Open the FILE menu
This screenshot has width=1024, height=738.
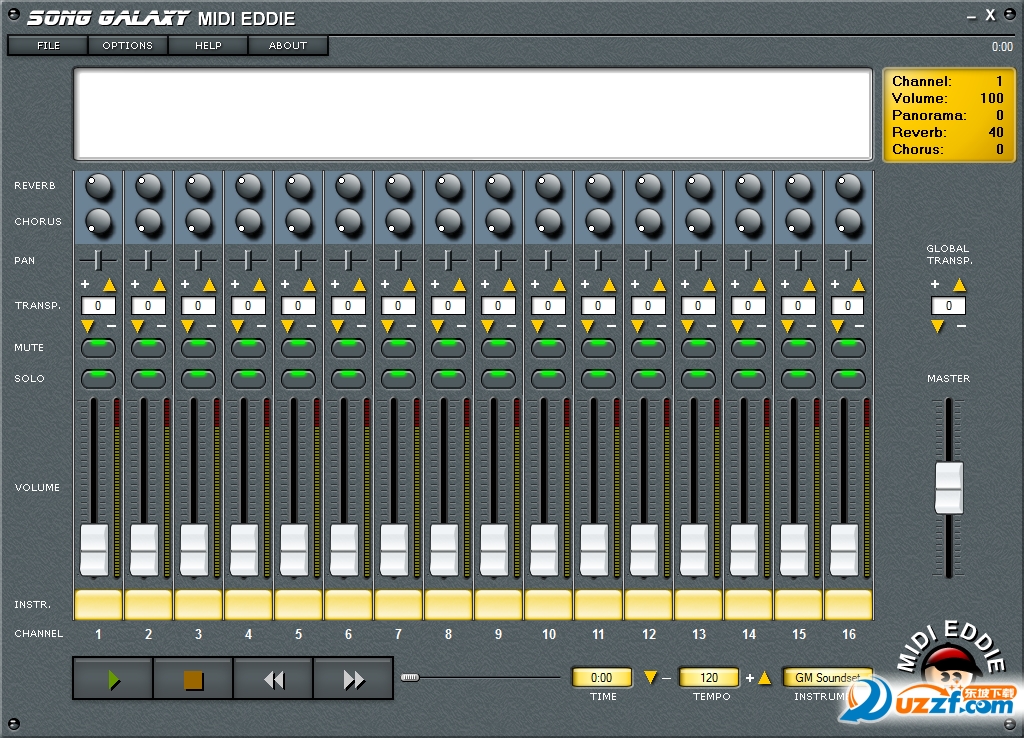click(x=48, y=46)
